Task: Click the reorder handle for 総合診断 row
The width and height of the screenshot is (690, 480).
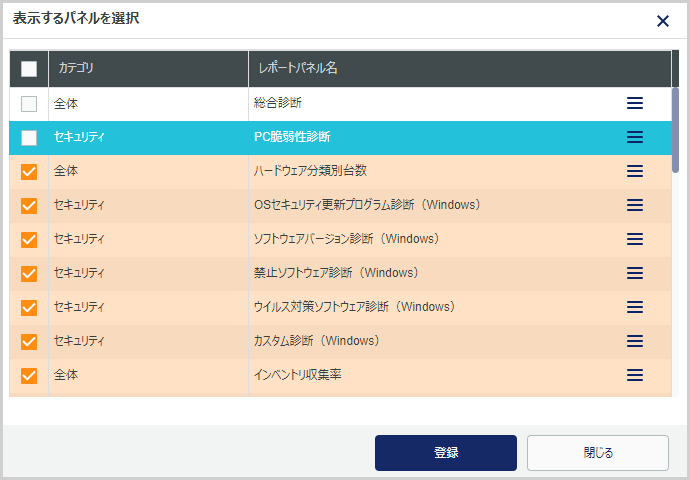Action: click(x=635, y=103)
